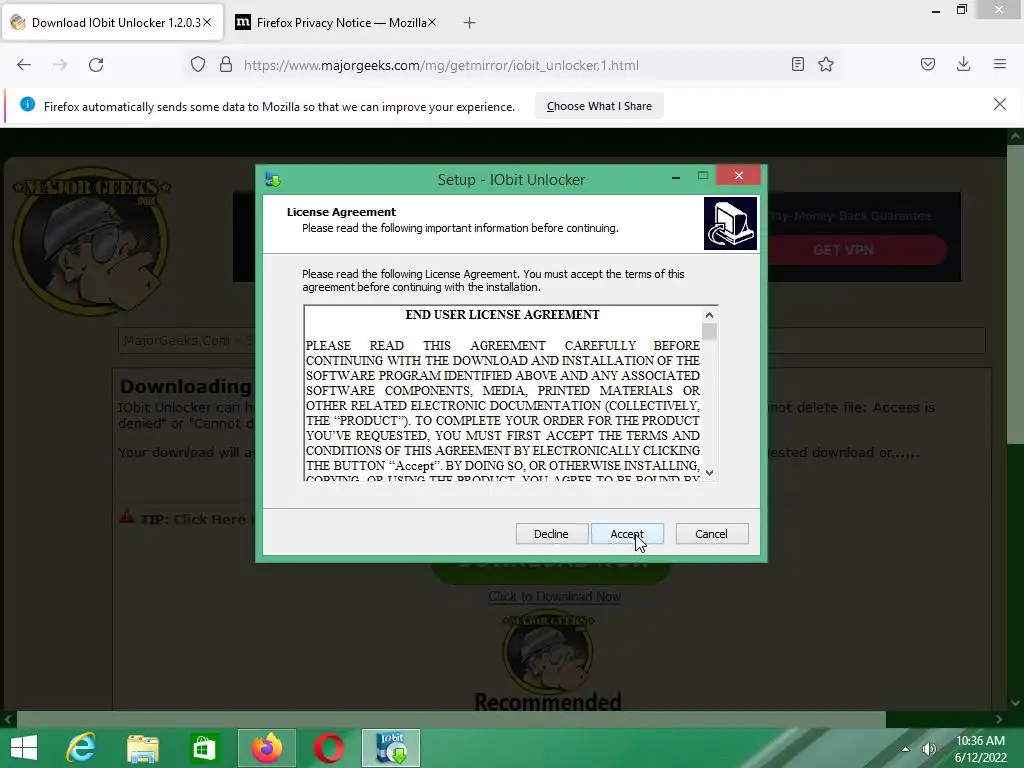Image resolution: width=1024 pixels, height=768 pixels.
Task: Open Firefox hamburger application menu
Action: click(x=1000, y=64)
